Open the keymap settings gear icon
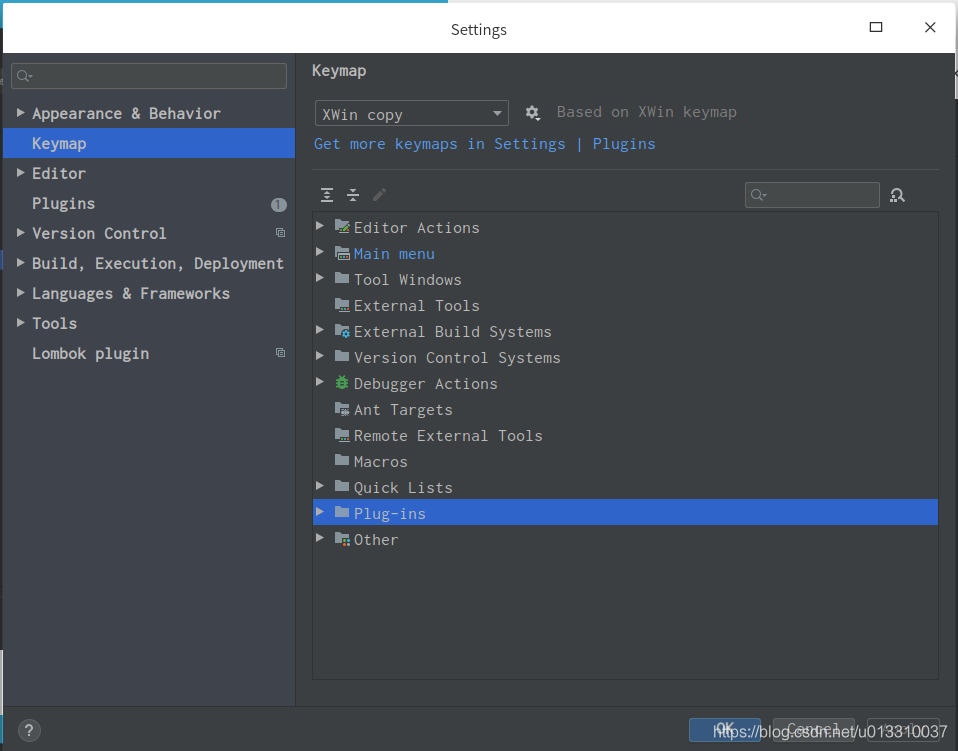 click(x=533, y=113)
